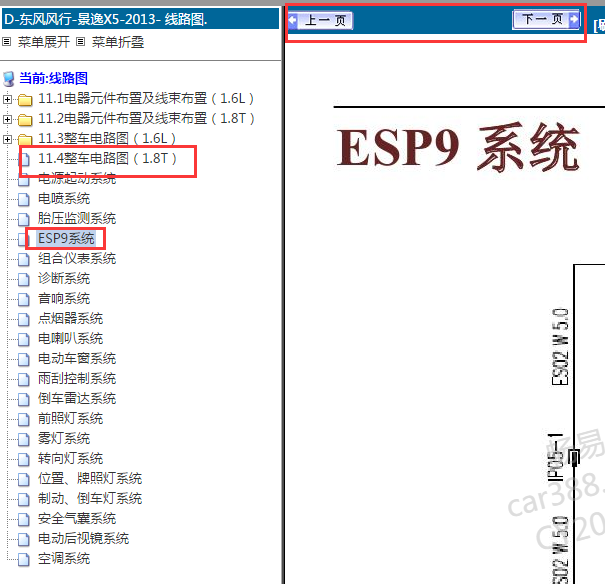Click page icon beside 电动后视镜系统
Viewport: 605px width, 584px height.
24,540
